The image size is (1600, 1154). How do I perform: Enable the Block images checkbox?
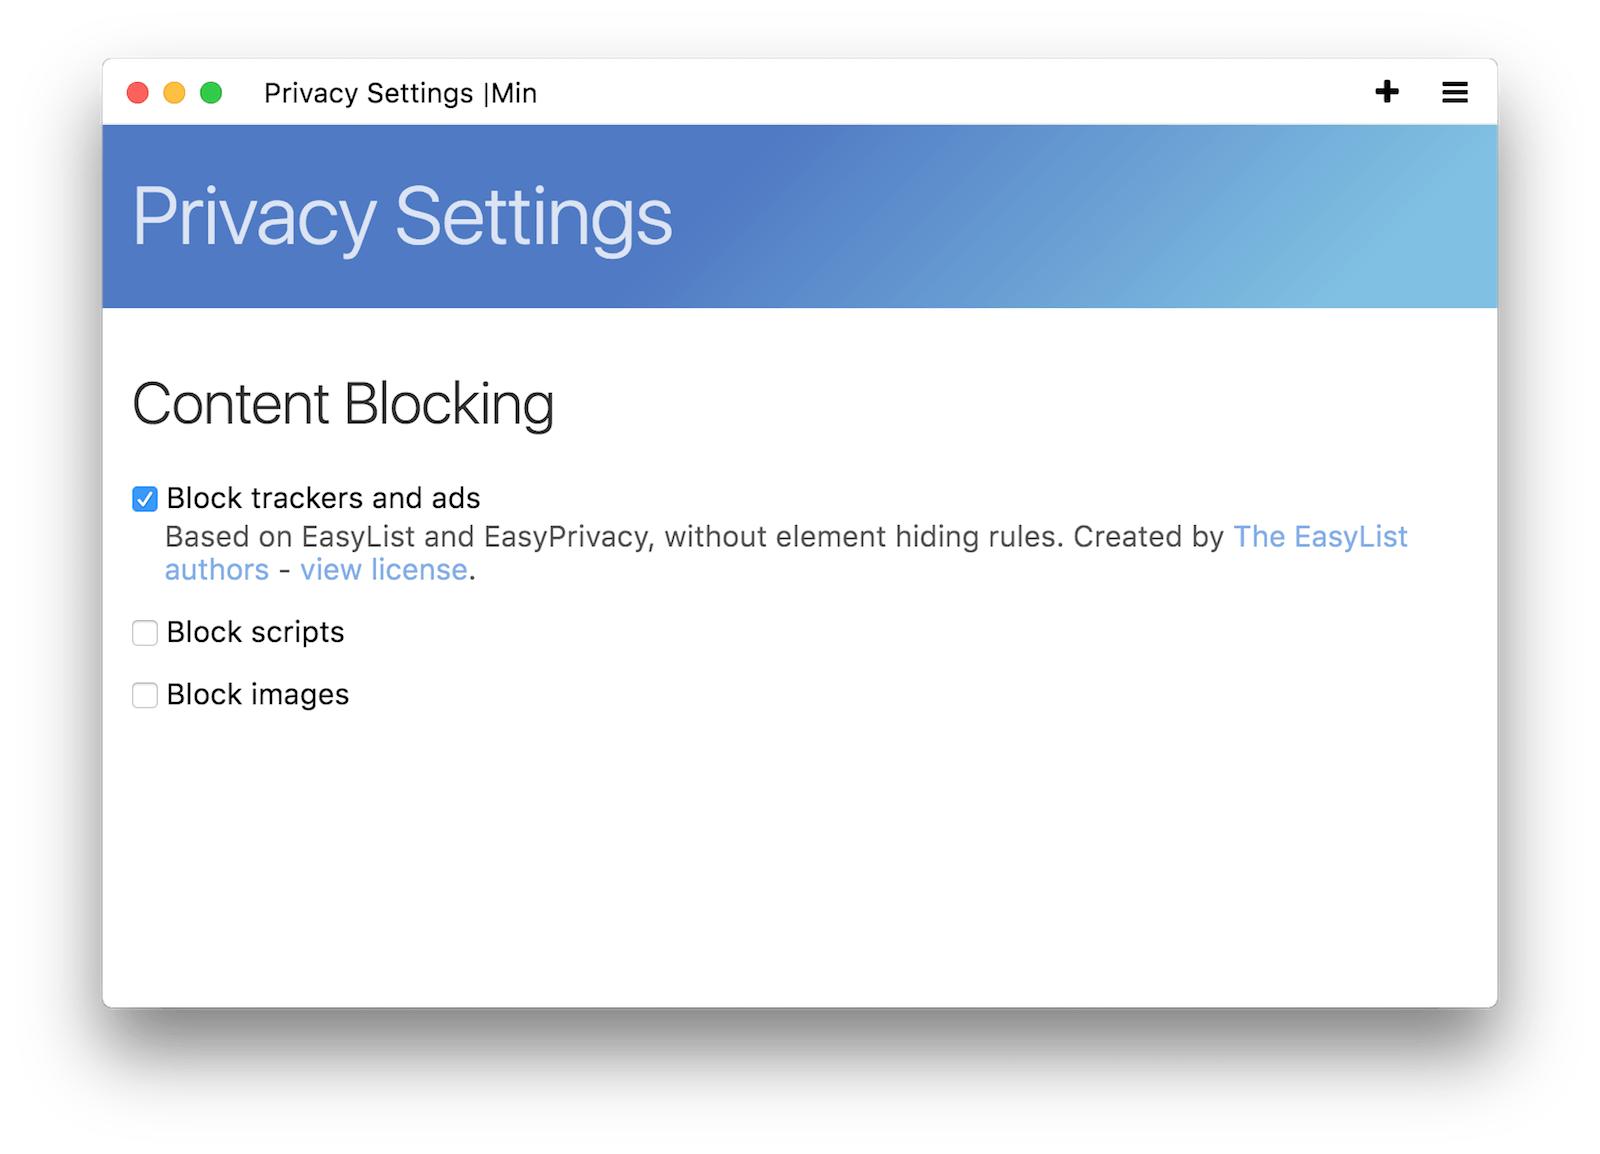[x=145, y=695]
